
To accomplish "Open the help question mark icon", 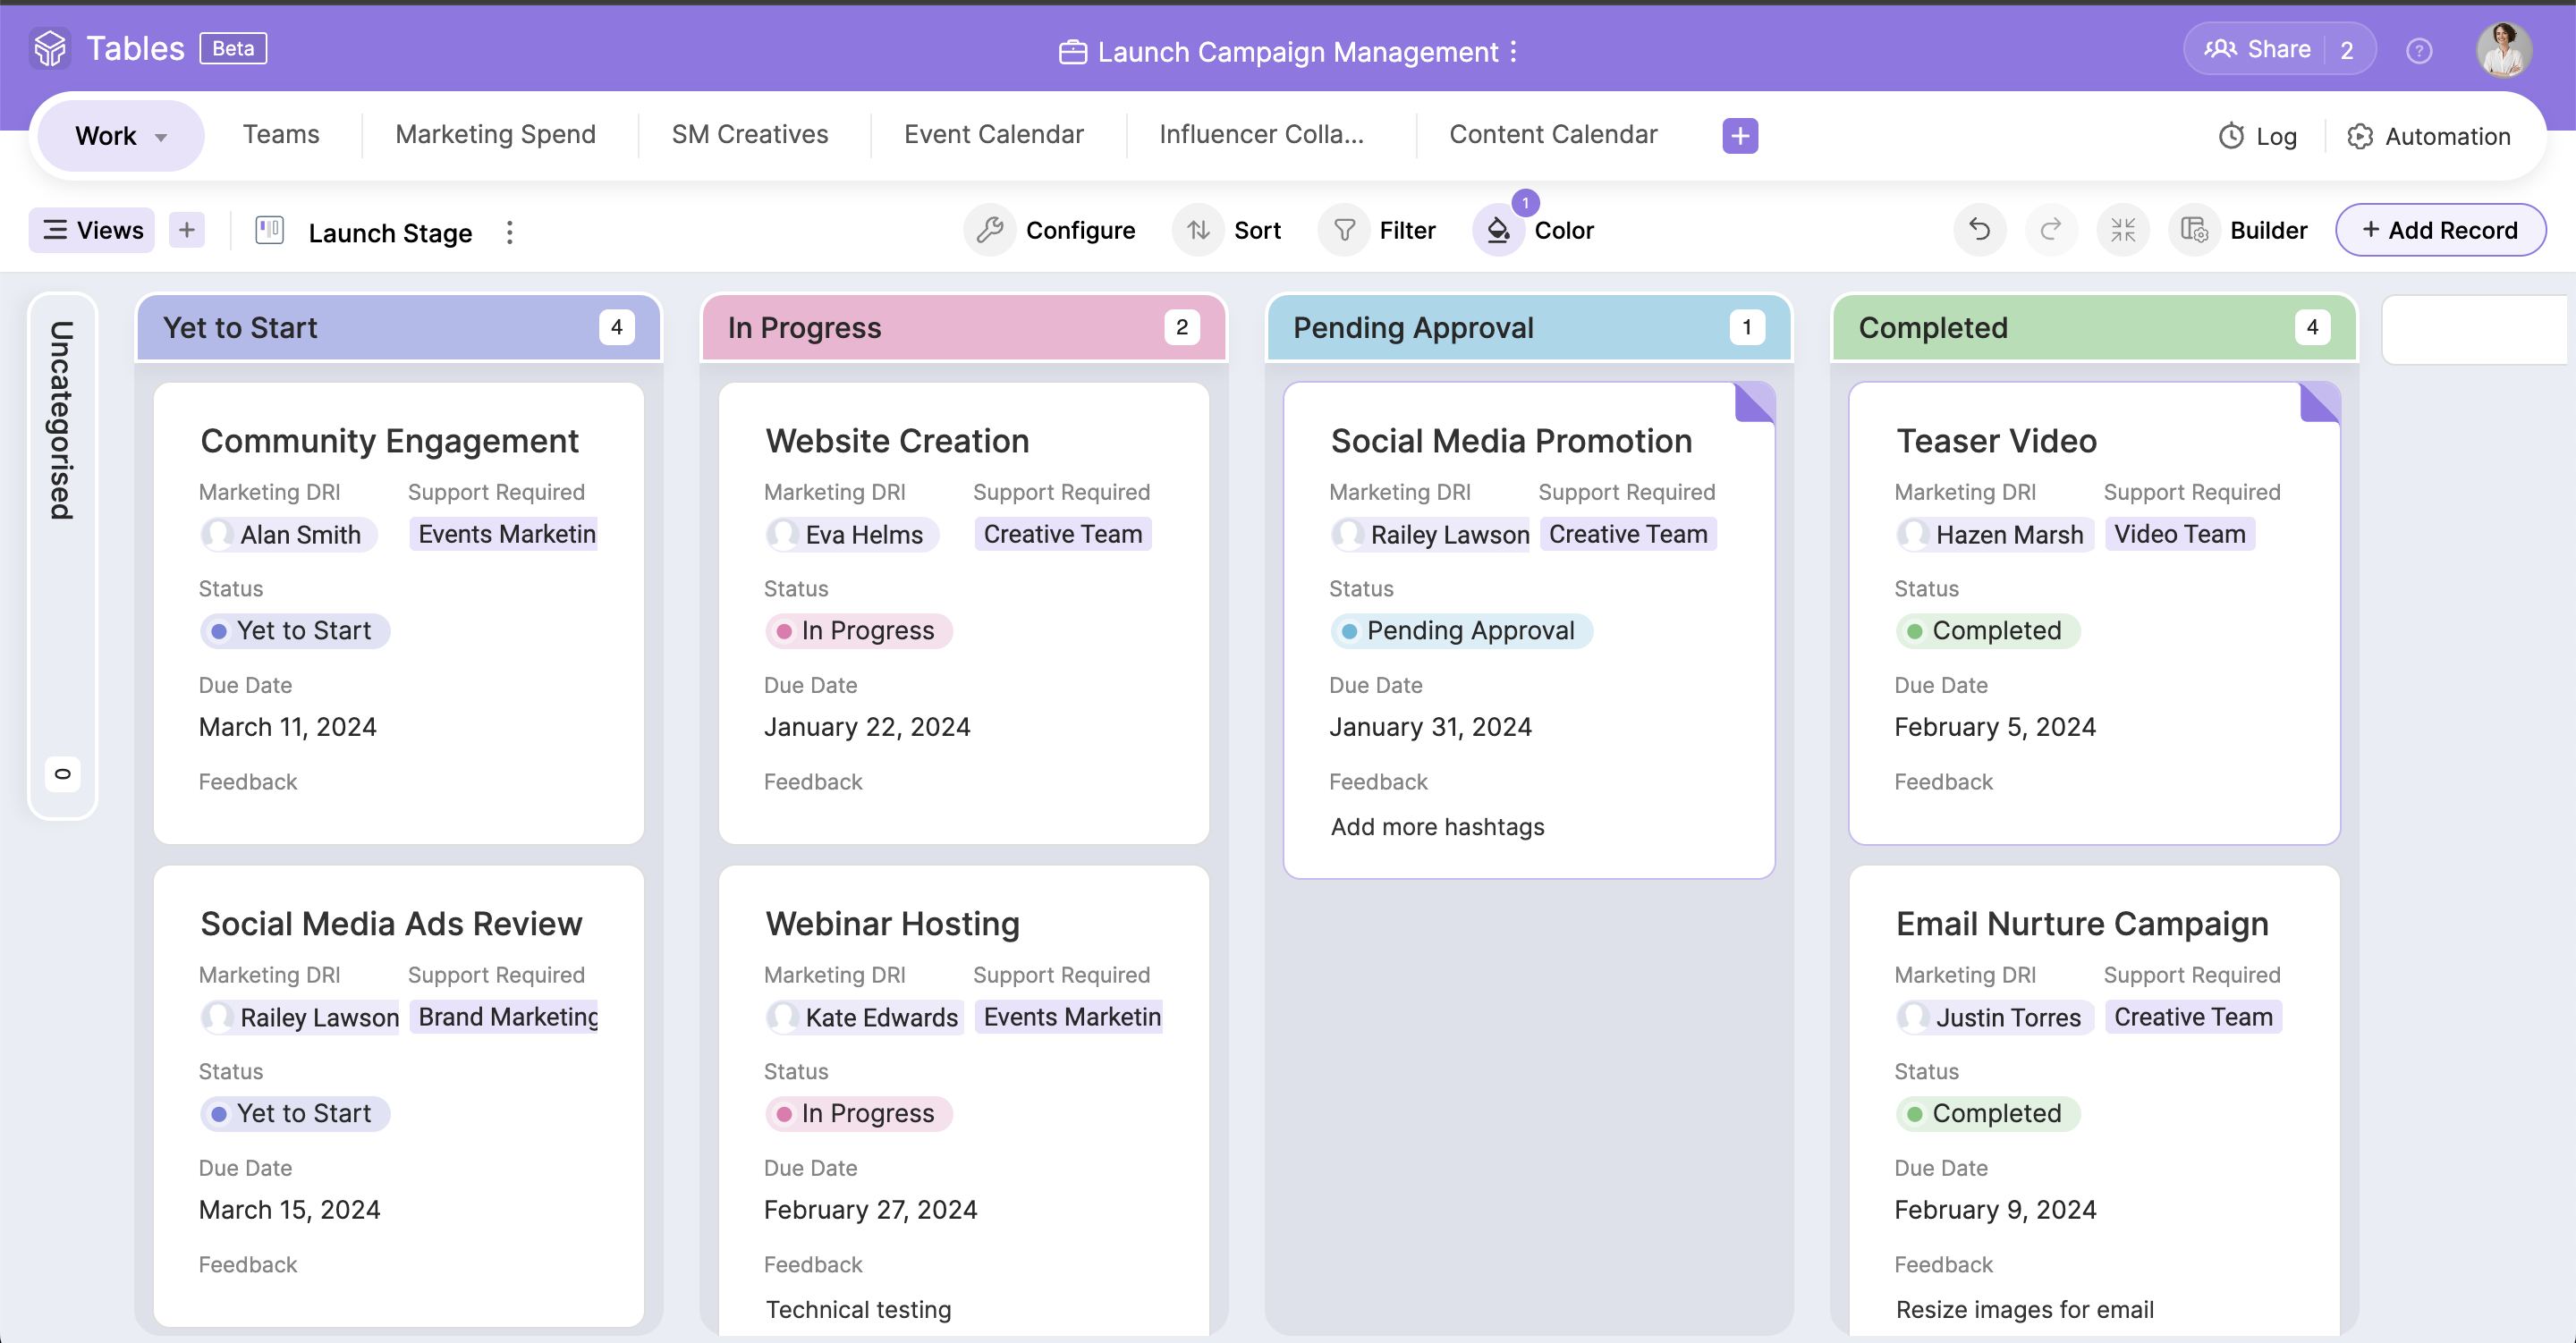I will [2420, 50].
